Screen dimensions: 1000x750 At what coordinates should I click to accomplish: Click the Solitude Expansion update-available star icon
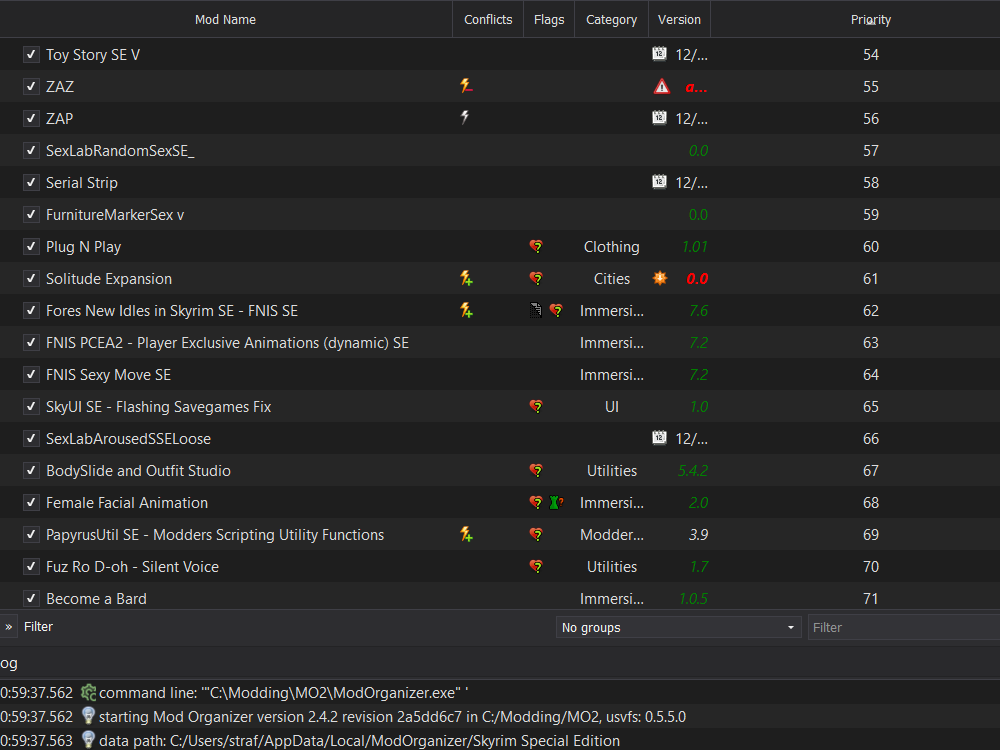pos(660,278)
